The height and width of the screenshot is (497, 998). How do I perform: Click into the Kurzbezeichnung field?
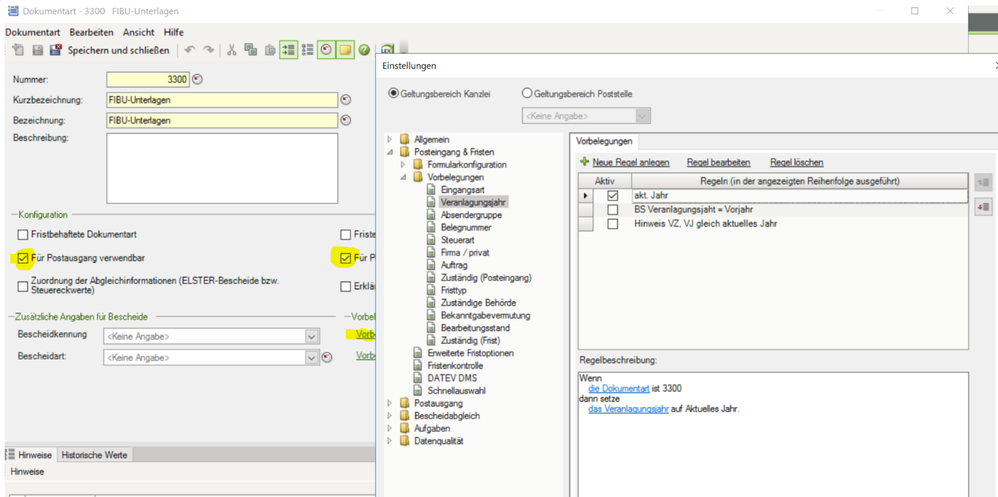point(222,100)
